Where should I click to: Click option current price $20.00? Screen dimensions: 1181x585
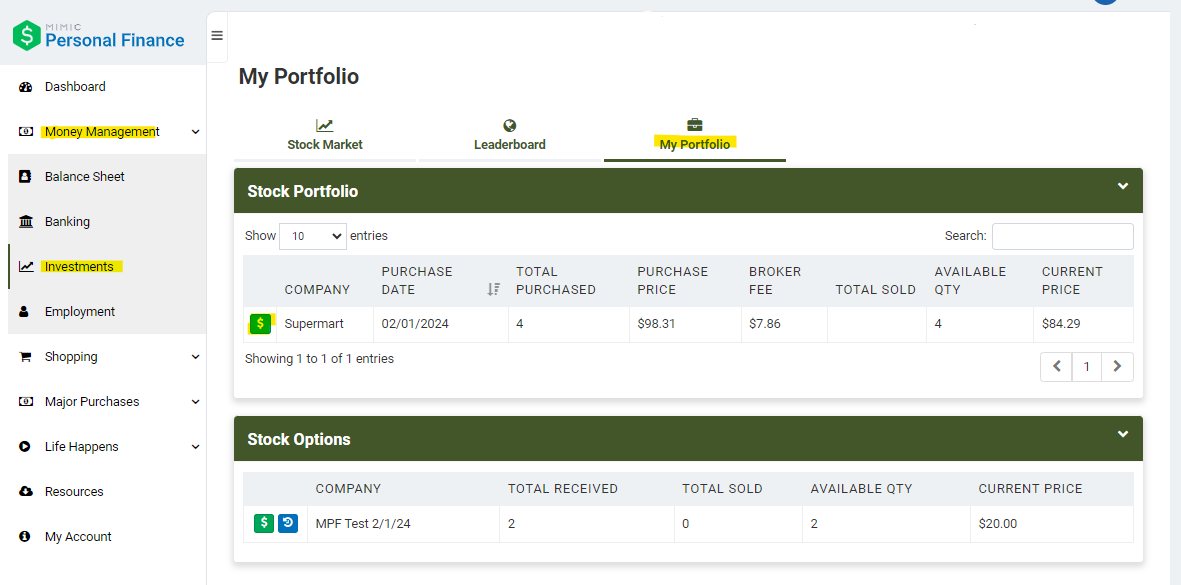point(1051,523)
